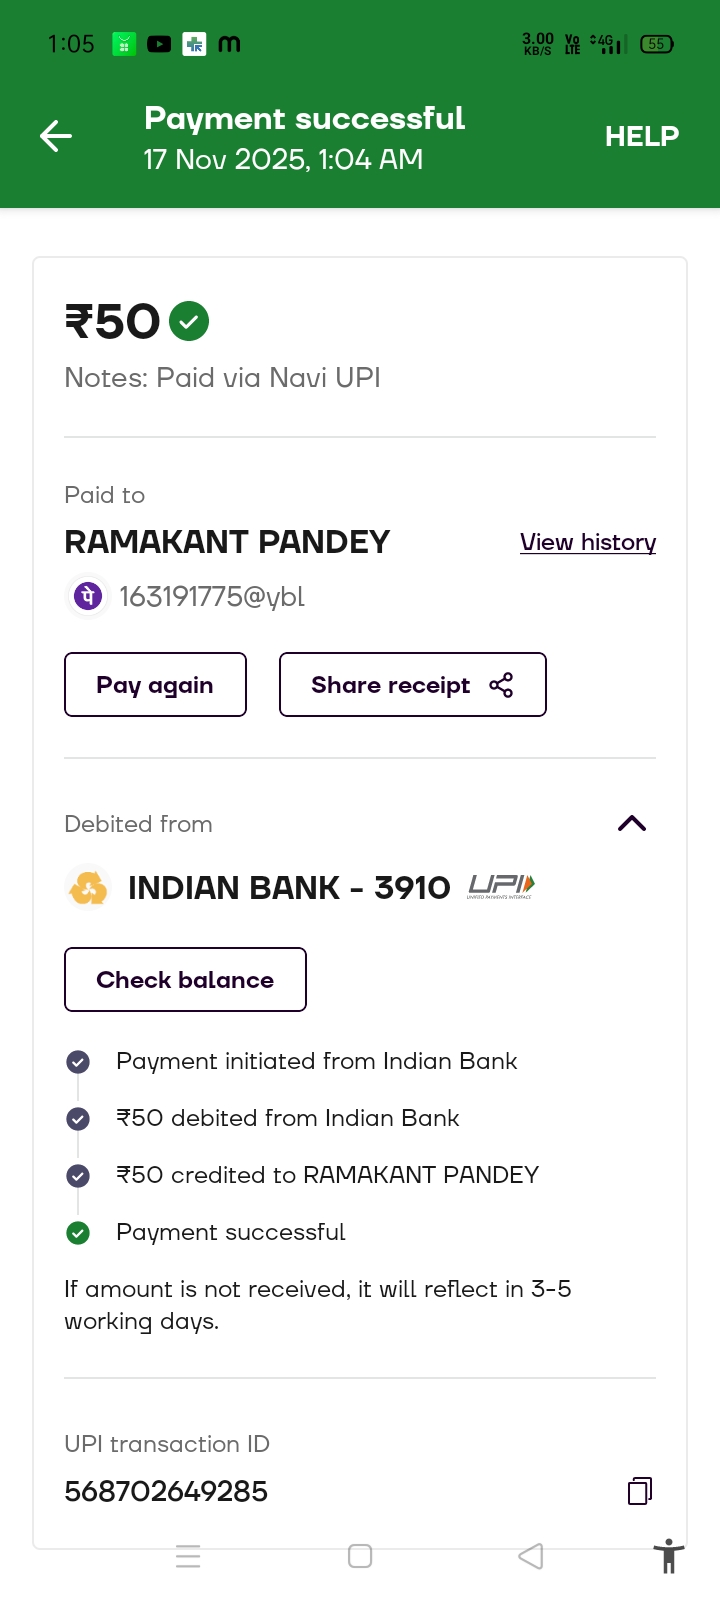Viewport: 720px width, 1600px height.
Task: Copy the UPI transaction ID
Action: (640, 1491)
